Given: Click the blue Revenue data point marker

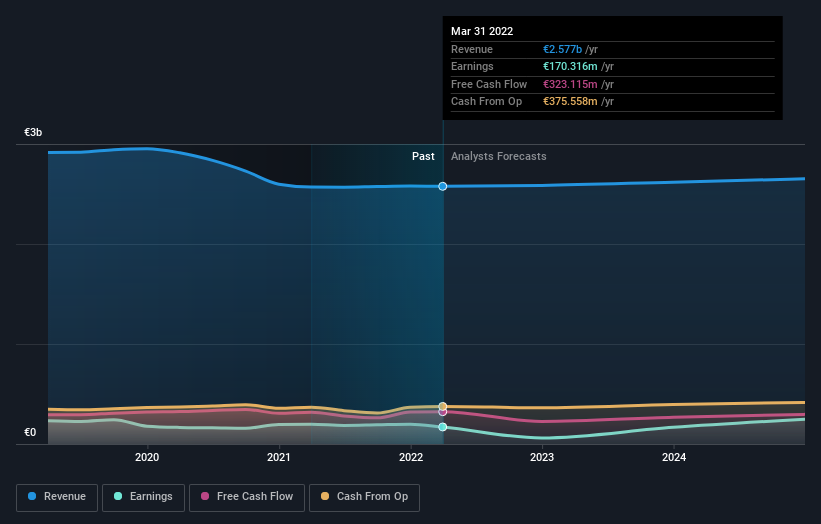Looking at the screenshot, I should point(442,186).
